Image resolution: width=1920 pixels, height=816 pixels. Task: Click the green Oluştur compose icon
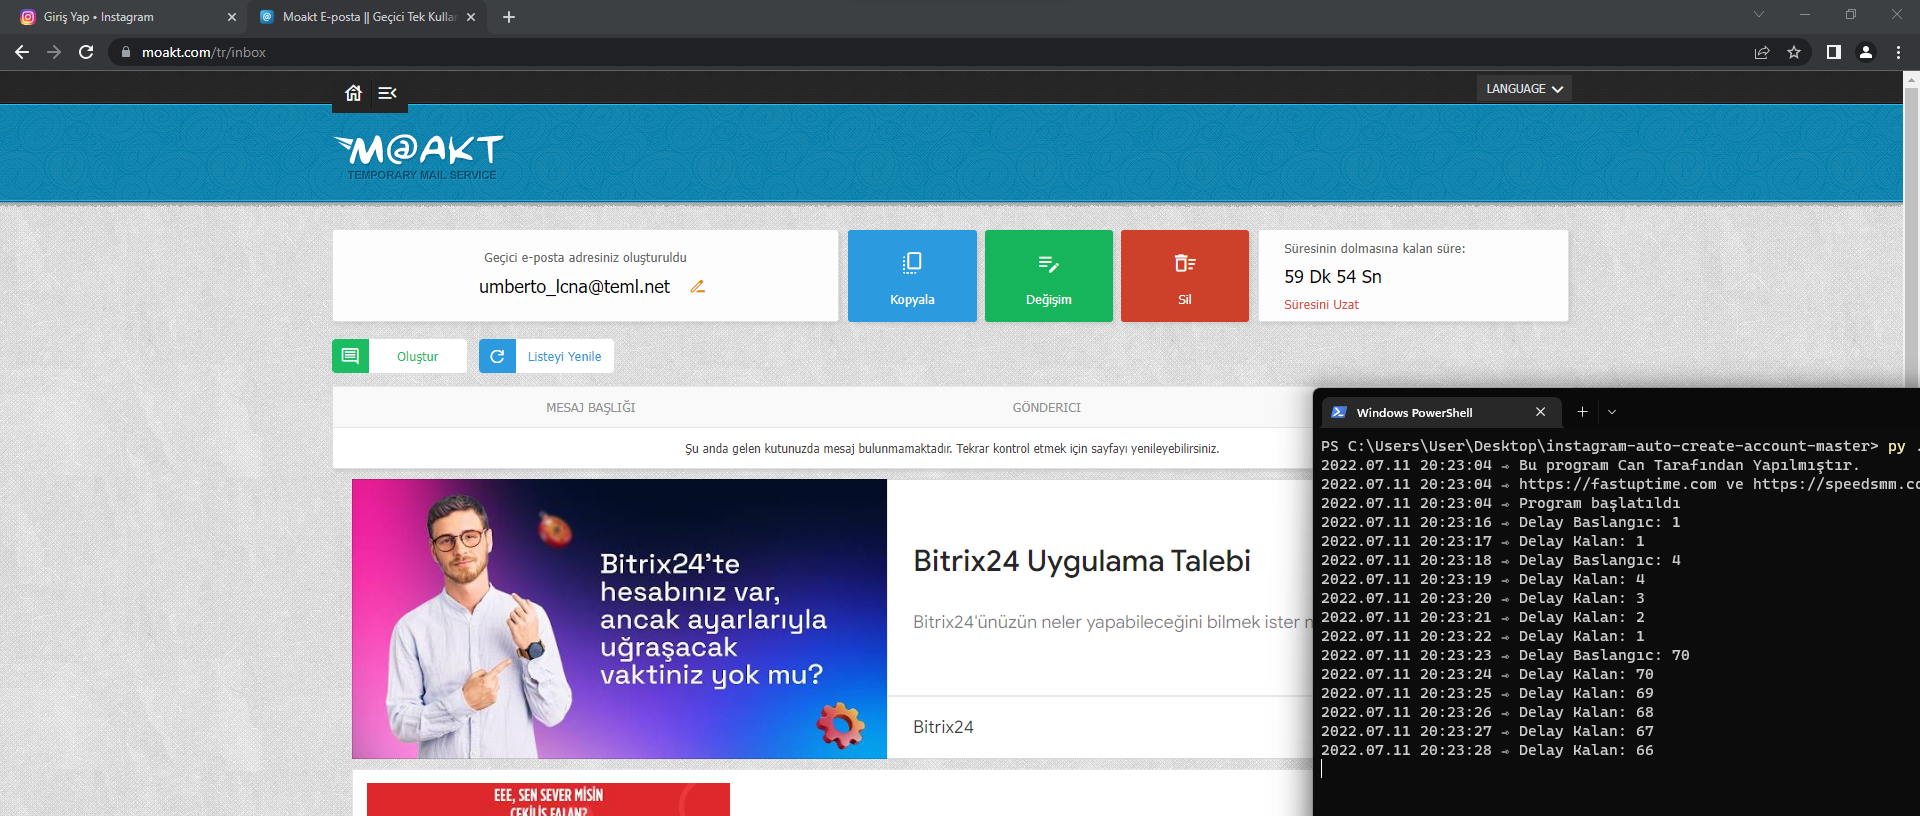tap(350, 356)
